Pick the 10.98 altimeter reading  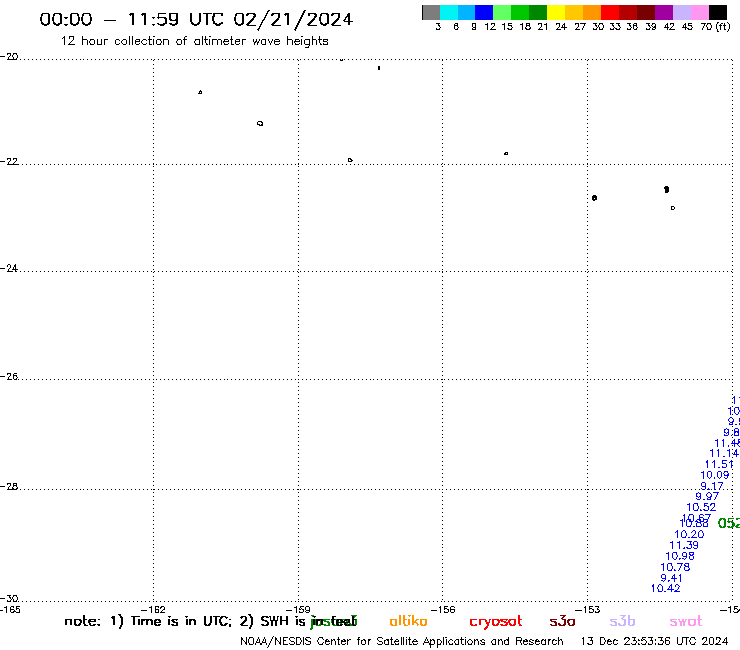coord(680,556)
